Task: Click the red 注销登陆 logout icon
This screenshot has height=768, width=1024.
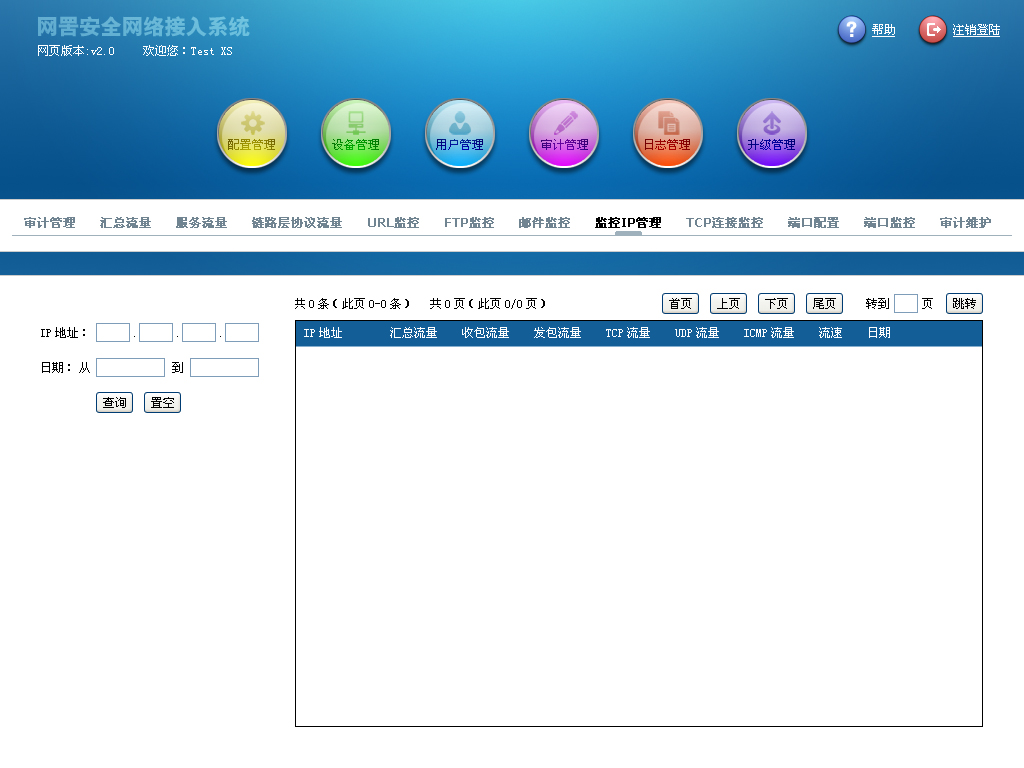Action: (932, 30)
